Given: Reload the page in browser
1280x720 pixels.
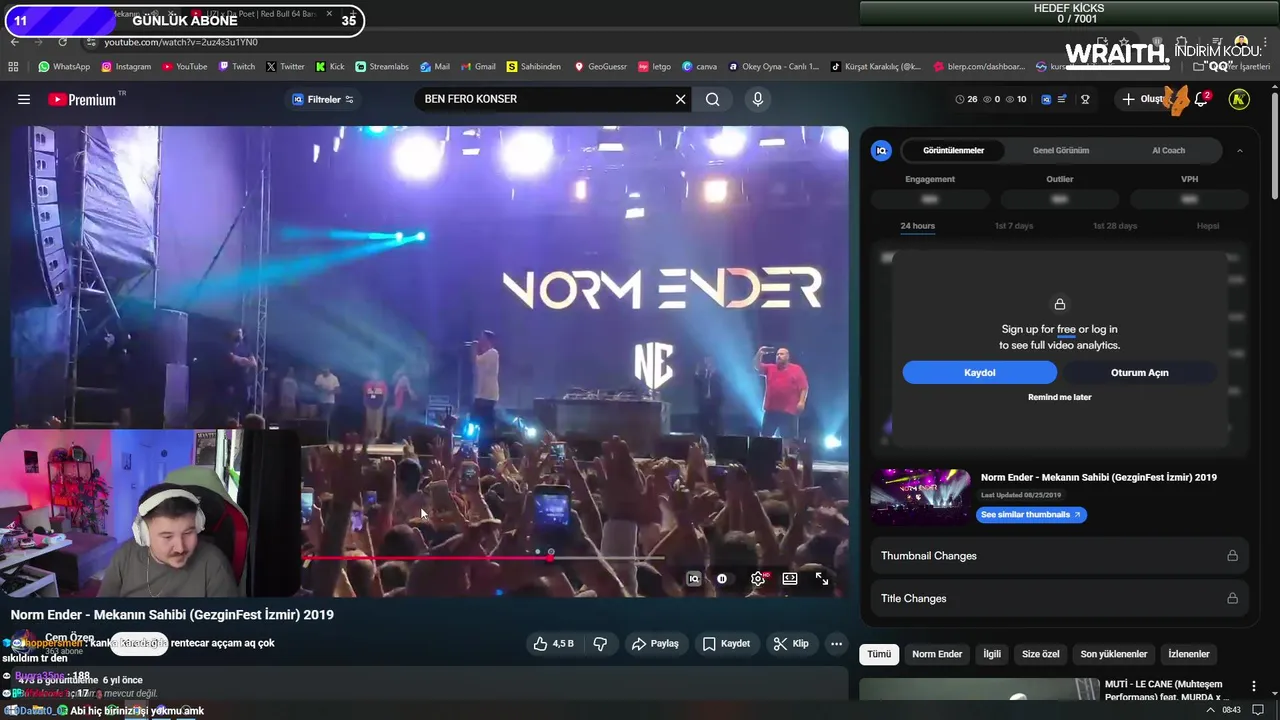Looking at the screenshot, I should (x=62, y=42).
